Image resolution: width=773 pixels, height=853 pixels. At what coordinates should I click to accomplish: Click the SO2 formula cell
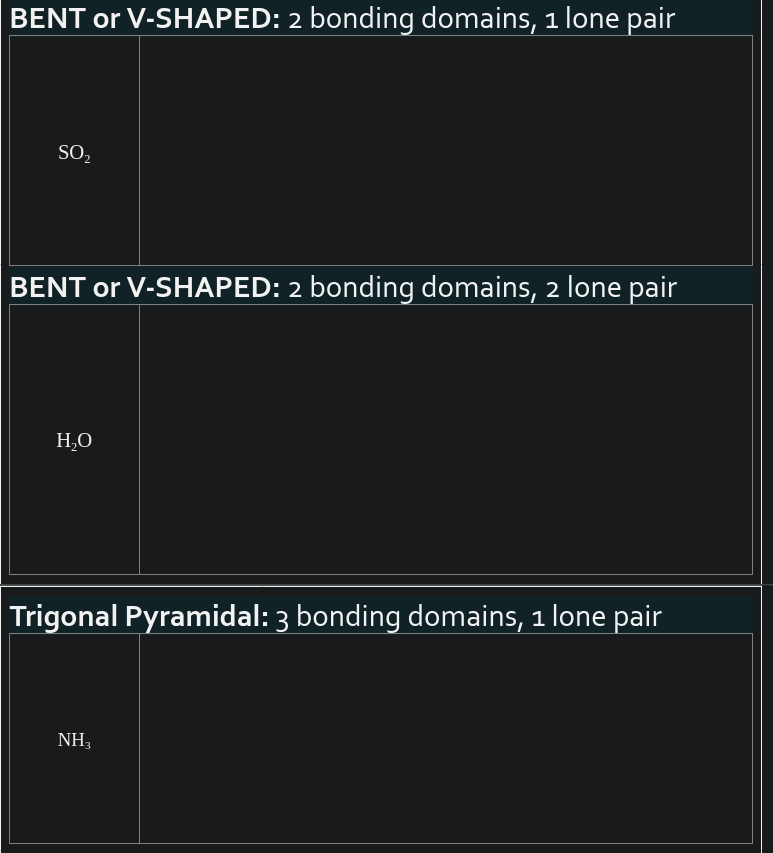tap(74, 153)
